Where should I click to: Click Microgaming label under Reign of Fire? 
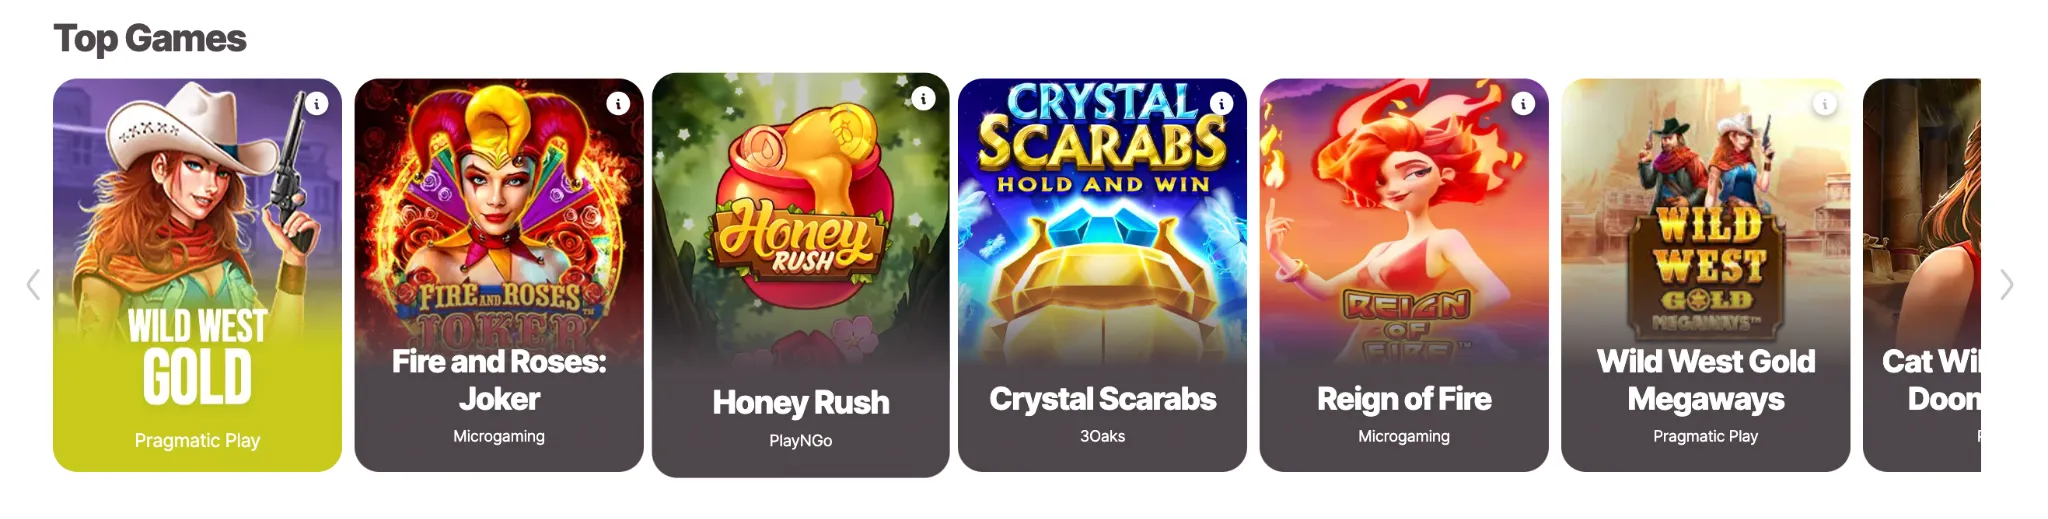coord(1404,436)
